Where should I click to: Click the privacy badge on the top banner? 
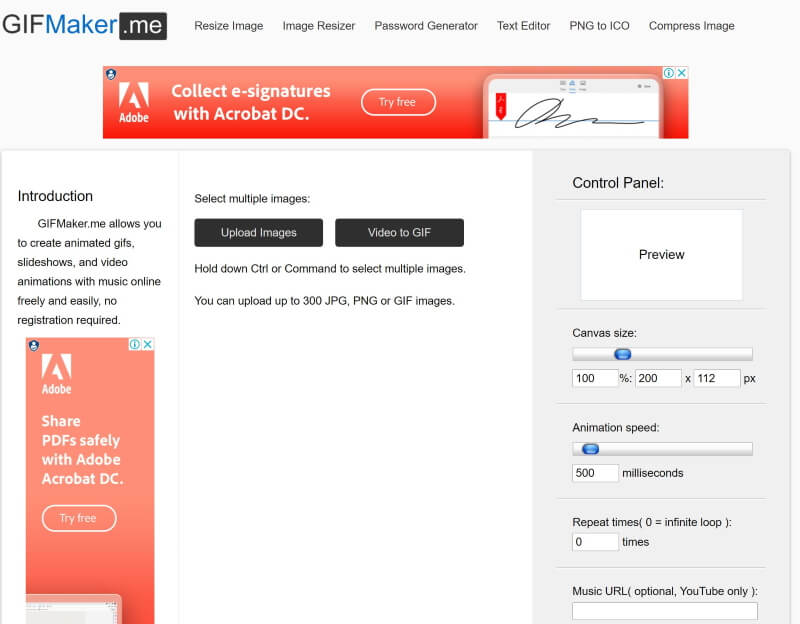[x=111, y=74]
